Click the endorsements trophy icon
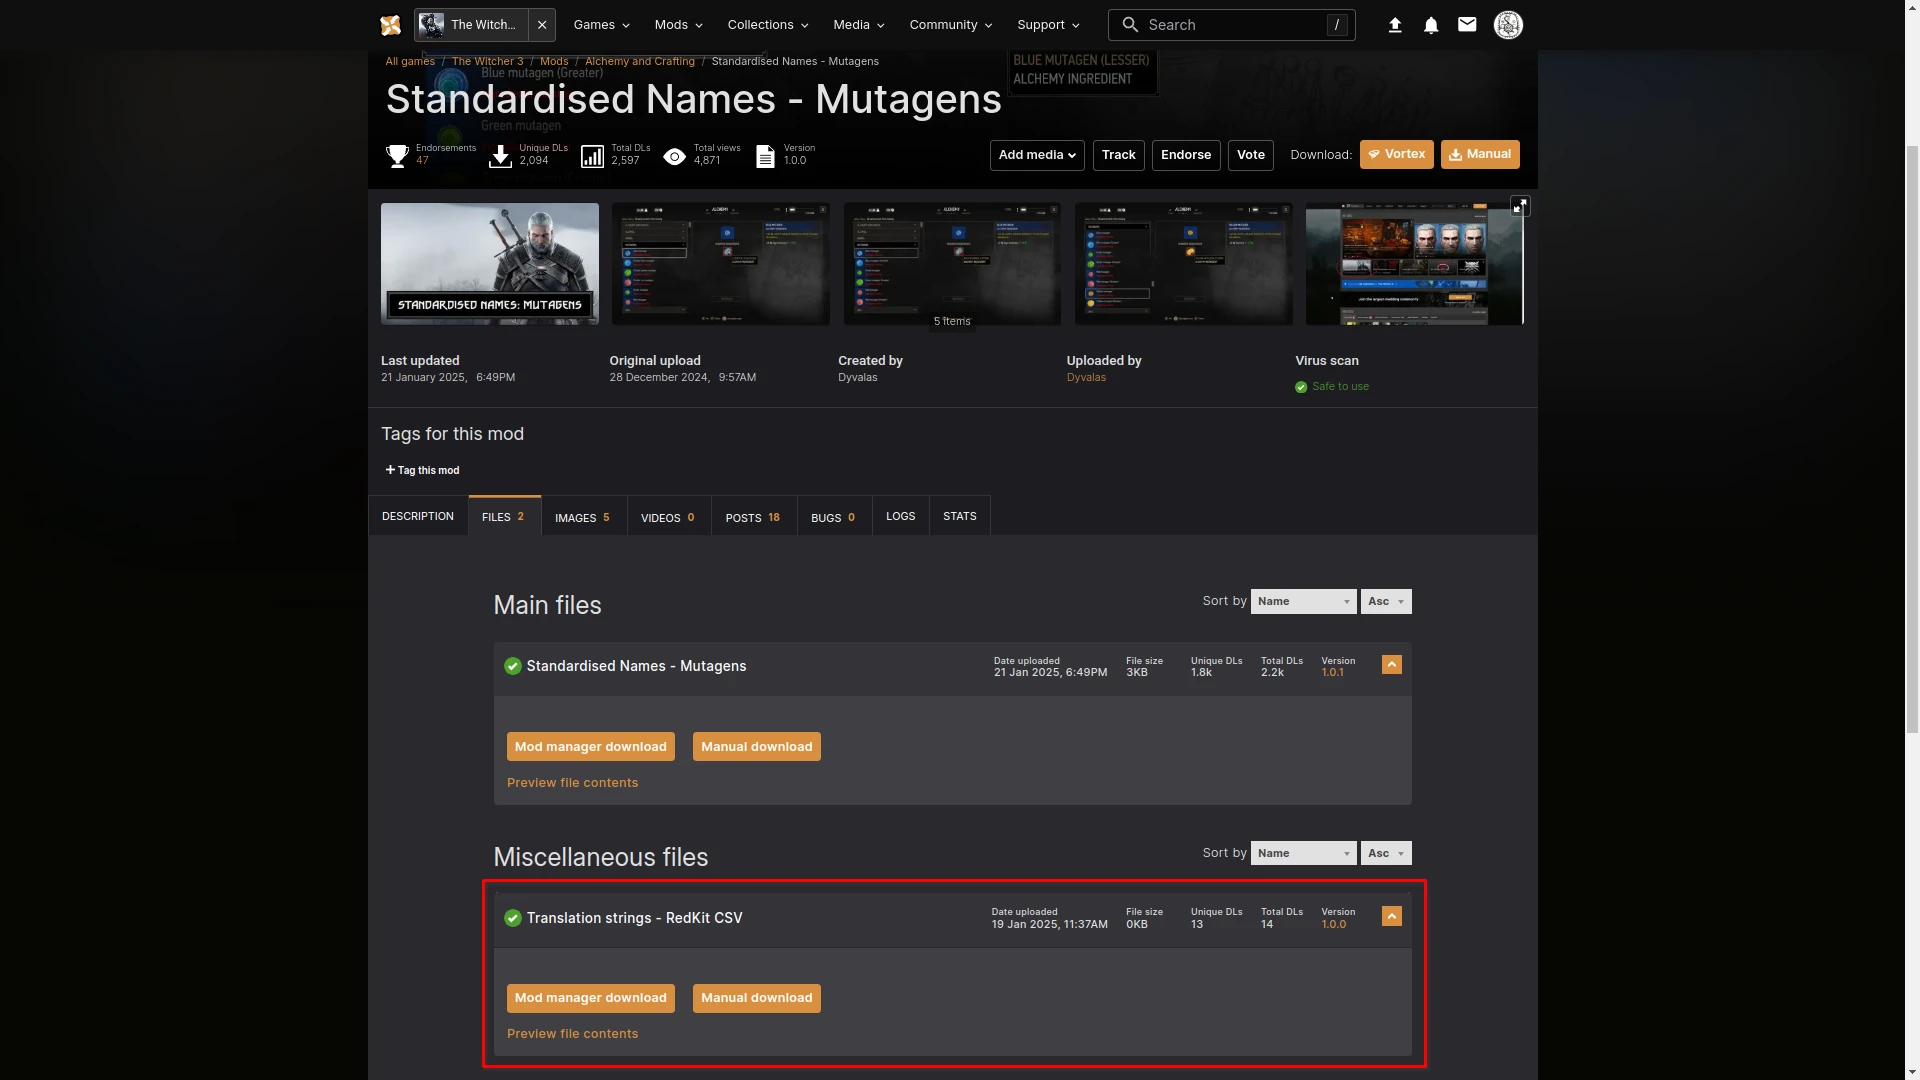 [x=397, y=156]
